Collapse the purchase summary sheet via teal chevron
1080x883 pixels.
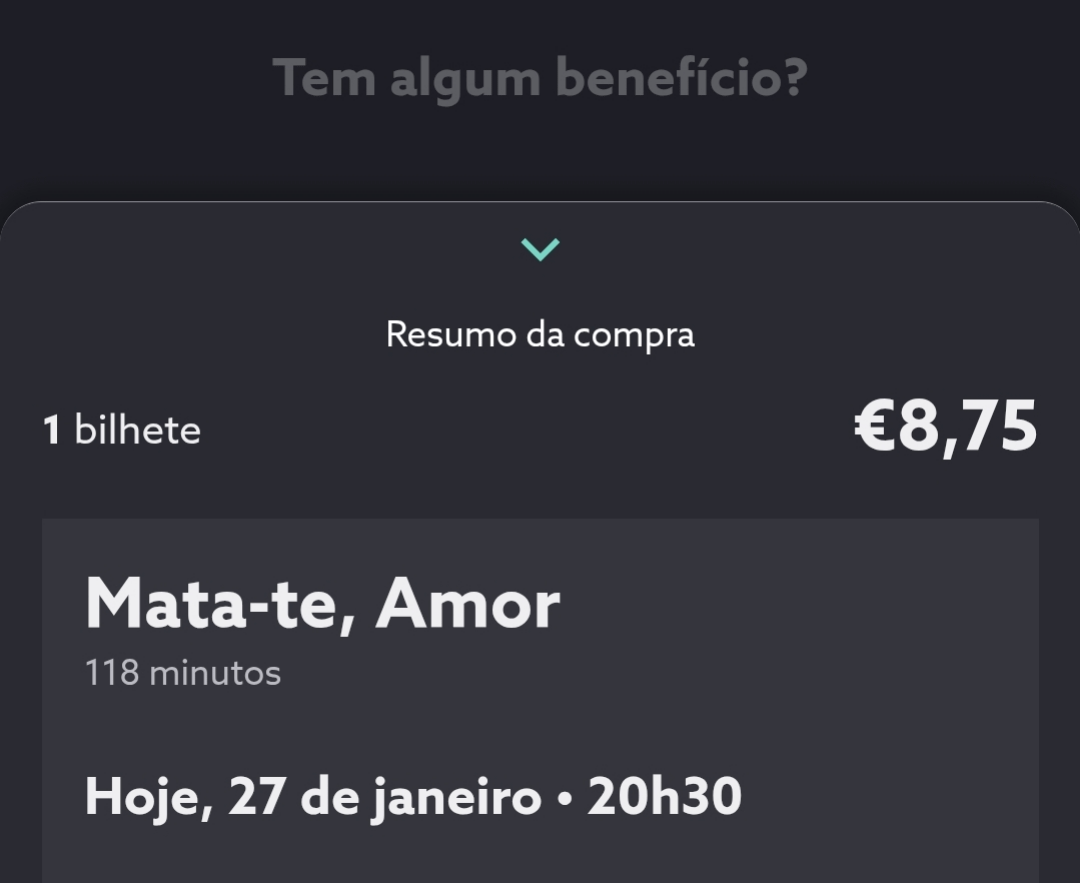540,248
